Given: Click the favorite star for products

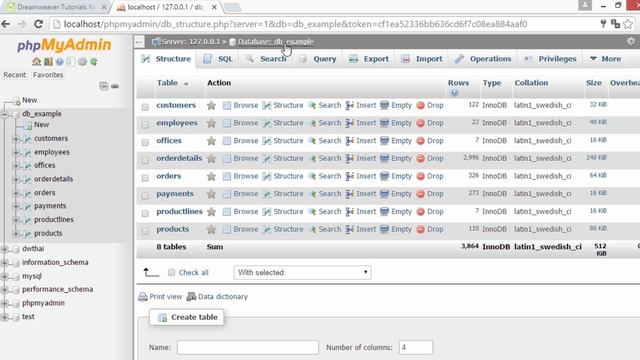Looking at the screenshot, I should tap(211, 229).
